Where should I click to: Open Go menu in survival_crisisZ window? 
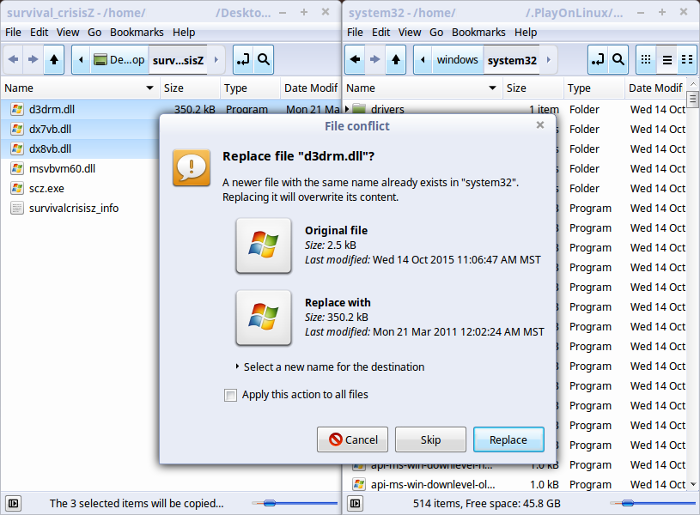[94, 32]
